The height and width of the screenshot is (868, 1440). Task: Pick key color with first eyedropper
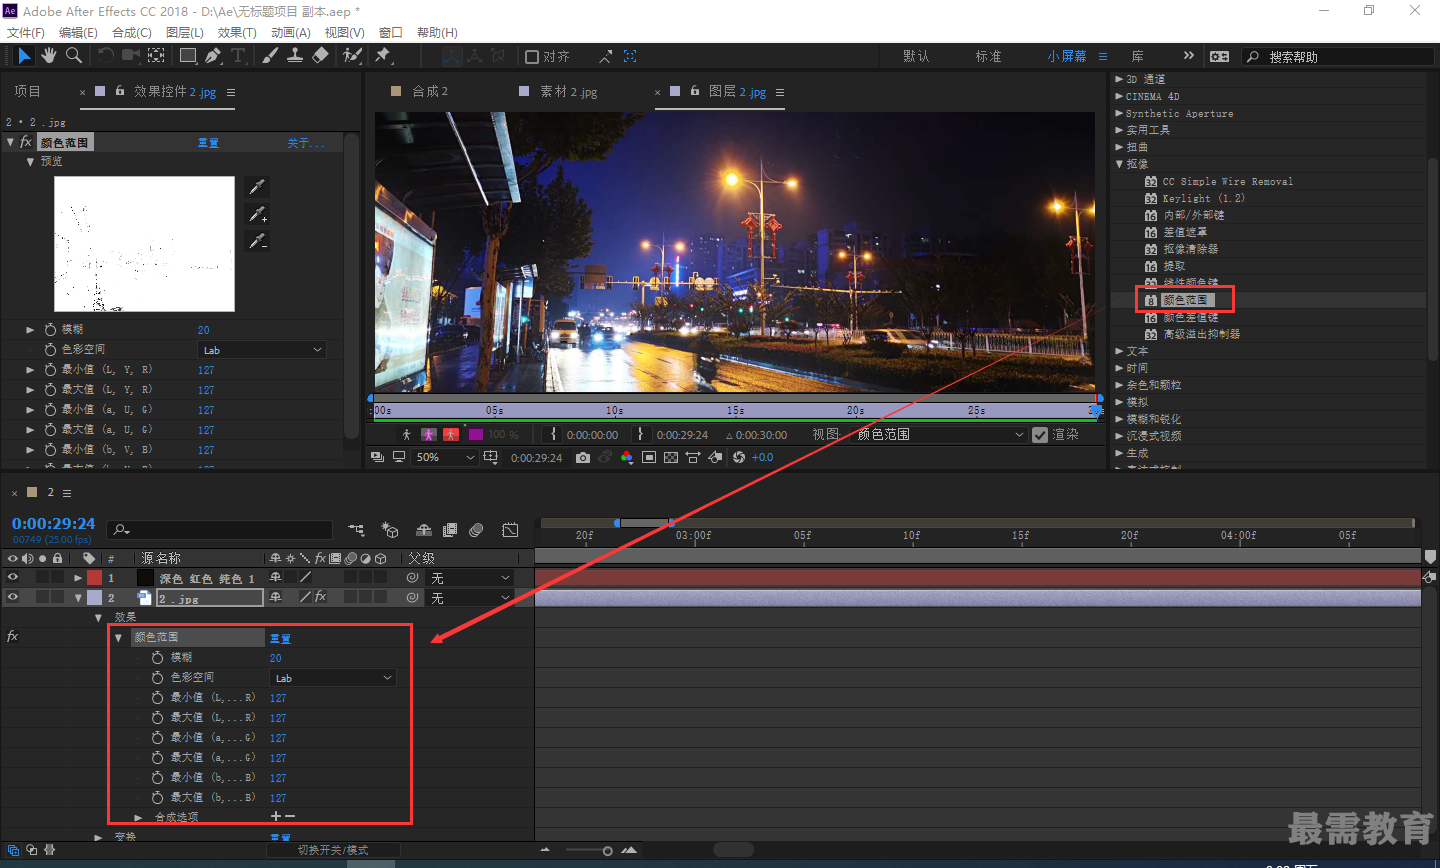pyautogui.click(x=257, y=187)
